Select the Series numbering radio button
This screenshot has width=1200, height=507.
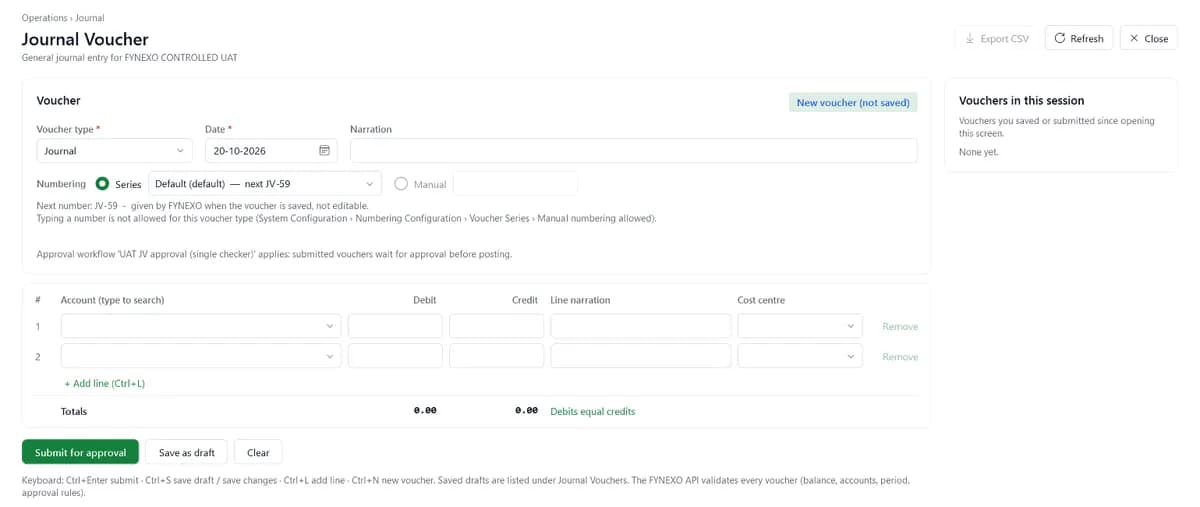click(x=102, y=184)
